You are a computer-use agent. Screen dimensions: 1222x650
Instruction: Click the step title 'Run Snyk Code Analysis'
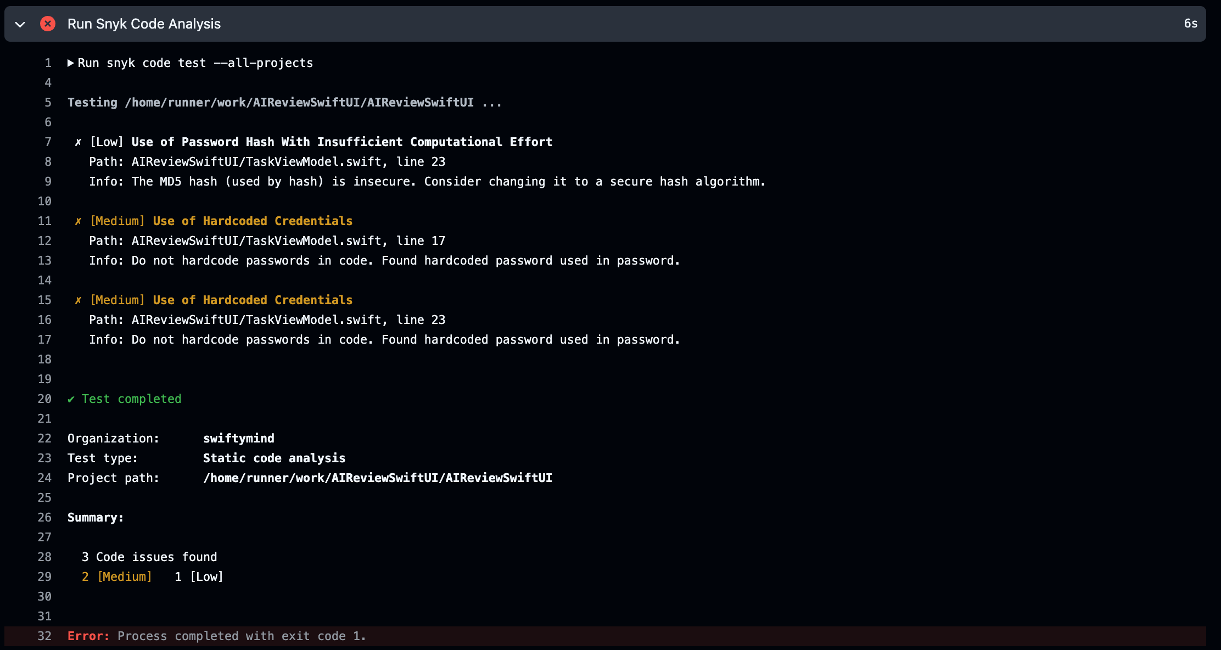[144, 24]
